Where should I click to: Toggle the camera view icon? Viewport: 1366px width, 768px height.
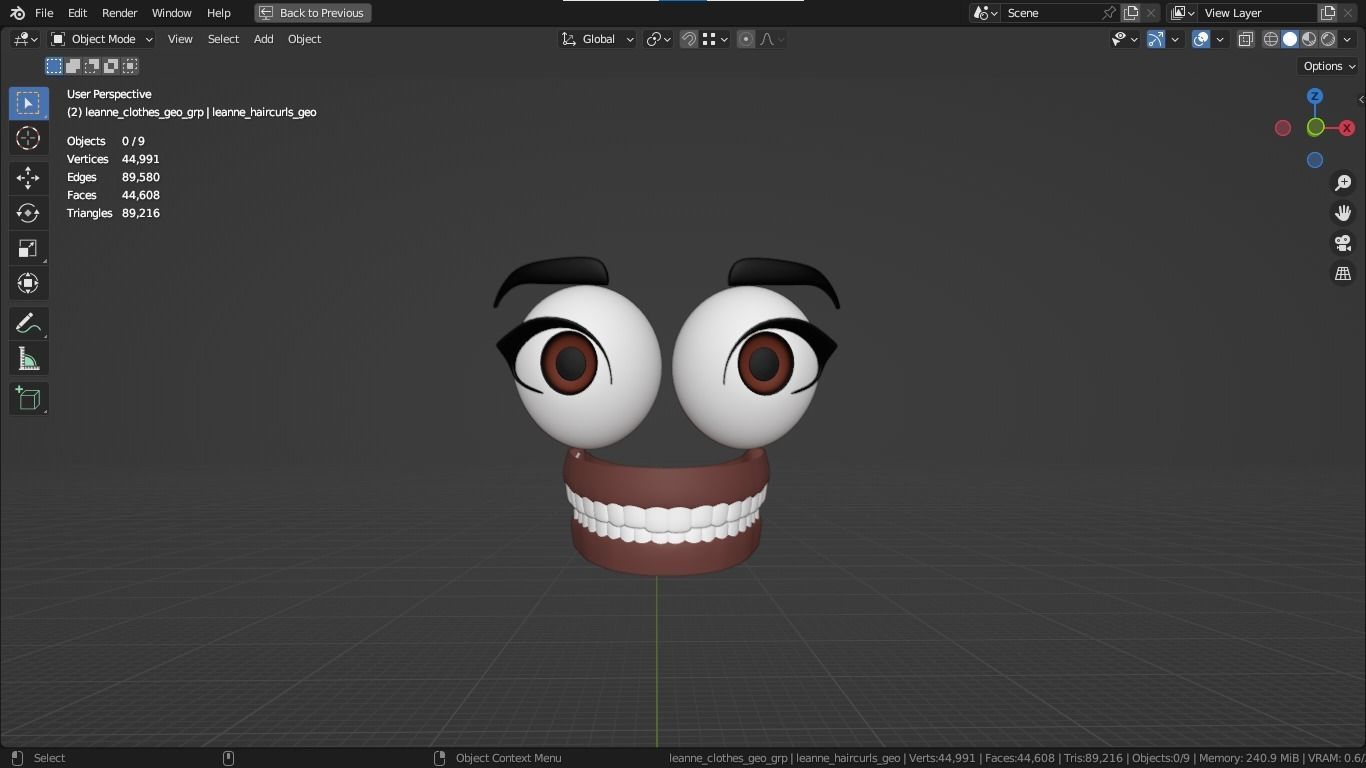(x=1343, y=243)
